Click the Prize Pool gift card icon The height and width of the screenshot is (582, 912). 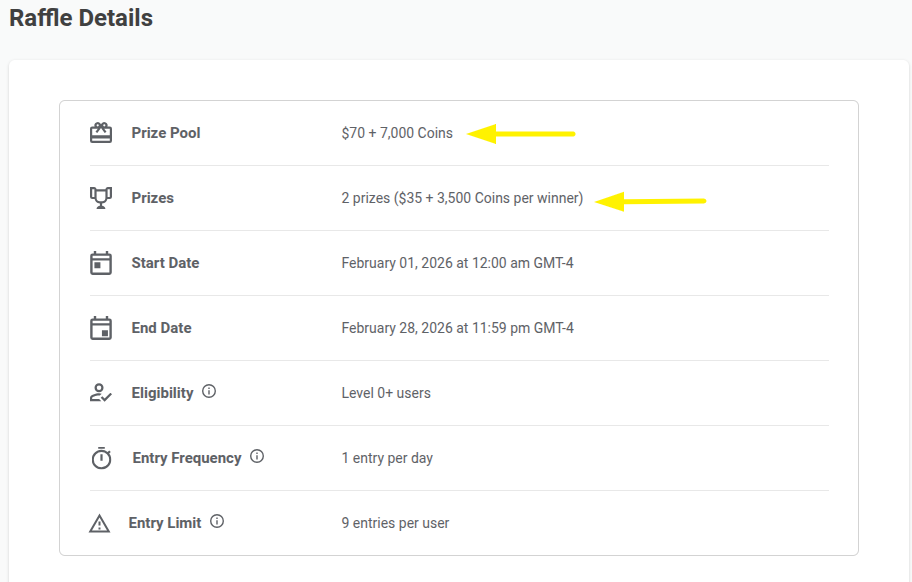point(101,133)
